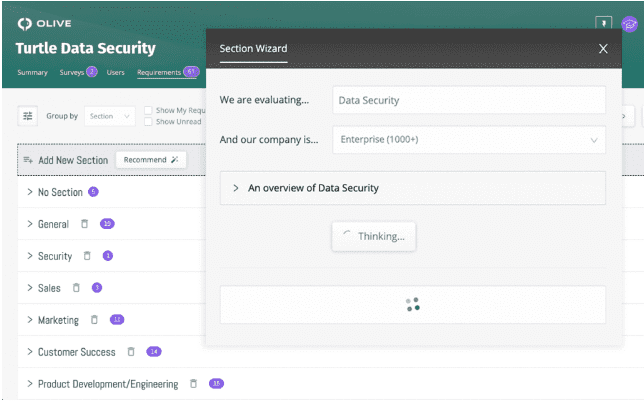Click Add New Section list icon
Screen dimensions: 644x404
tap(28, 160)
